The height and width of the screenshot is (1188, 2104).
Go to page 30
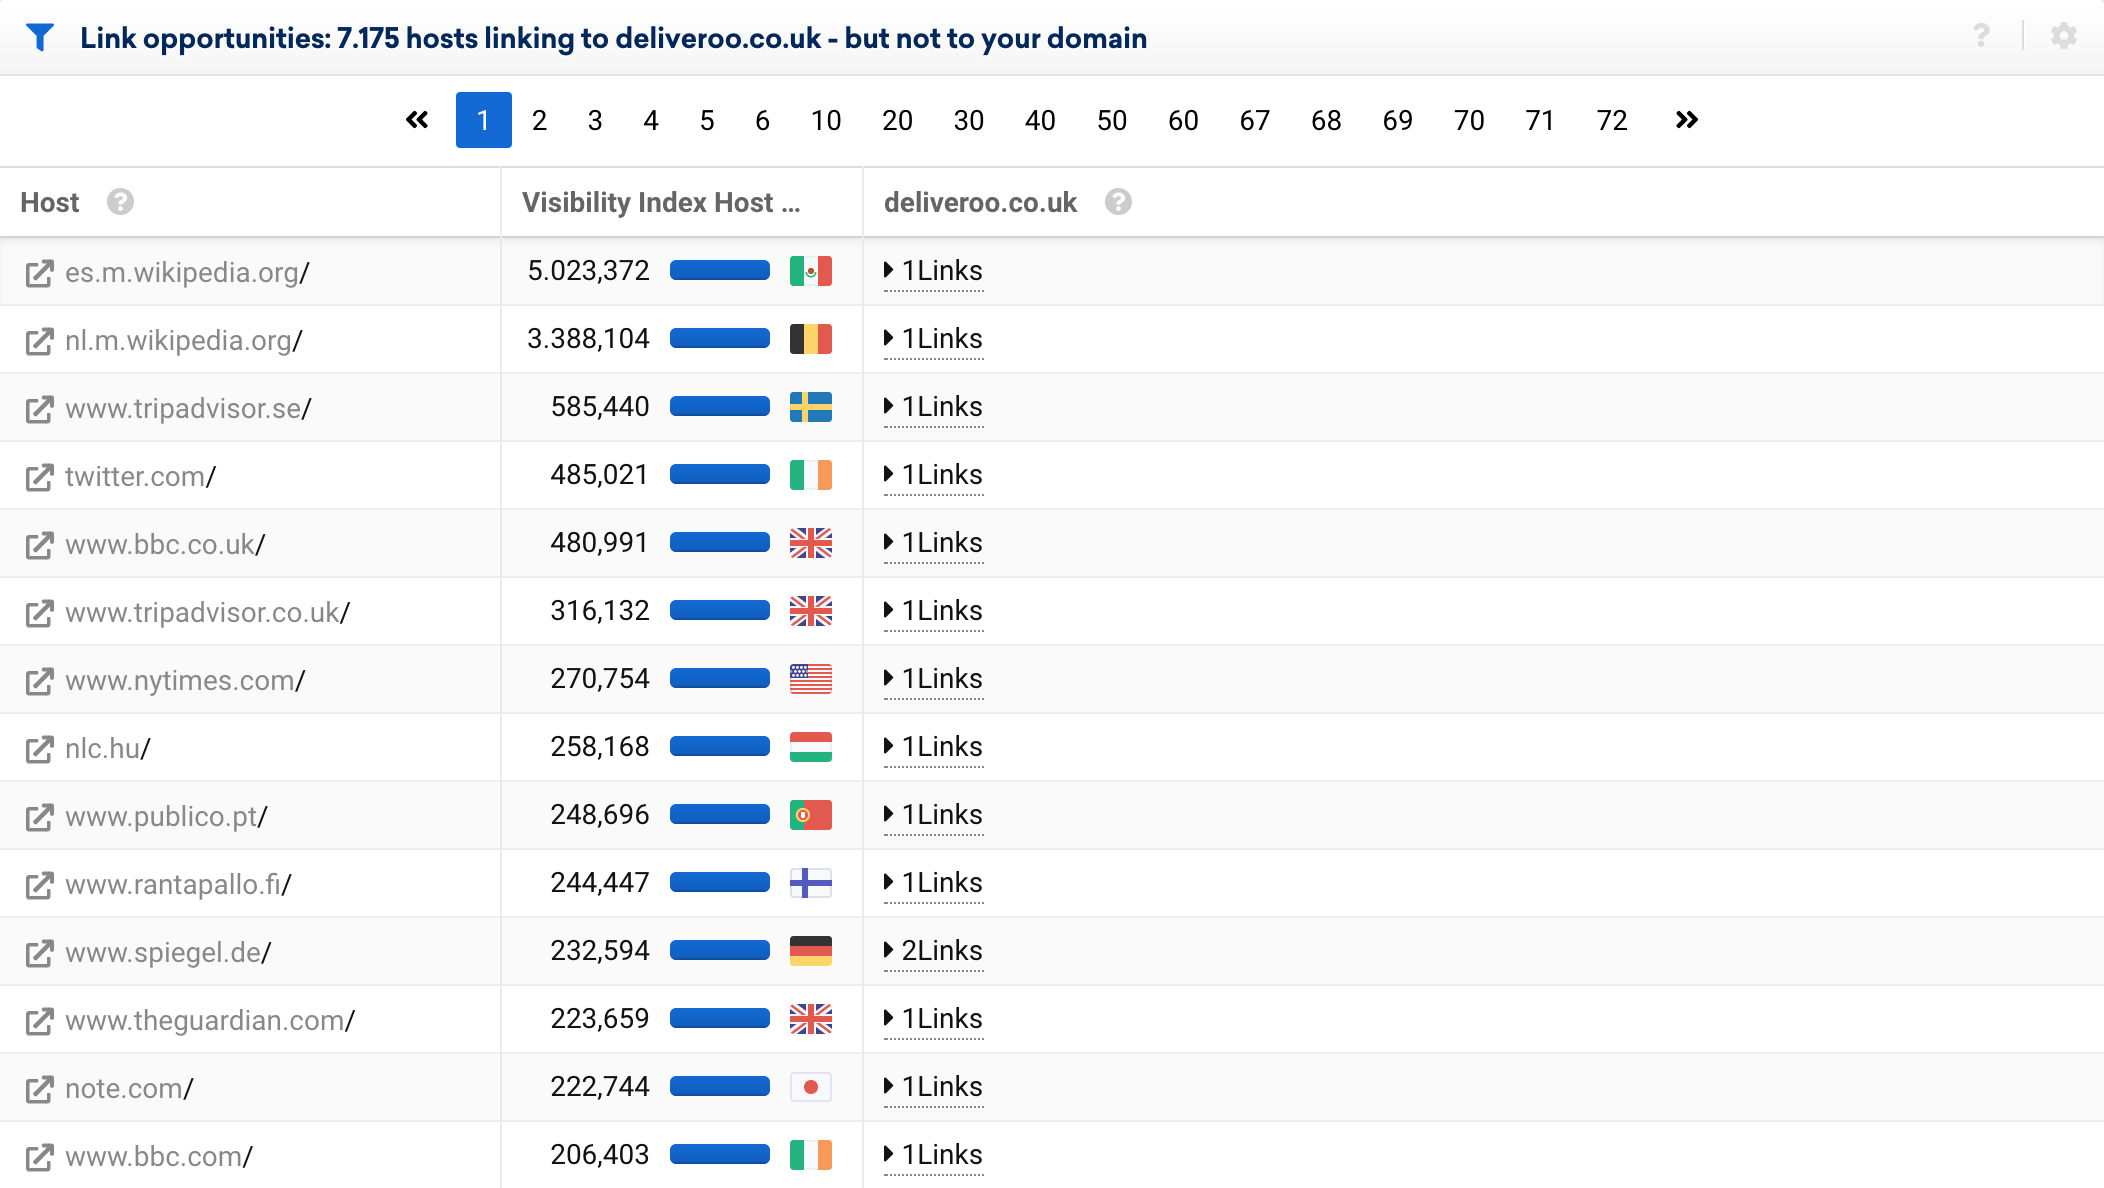[969, 120]
